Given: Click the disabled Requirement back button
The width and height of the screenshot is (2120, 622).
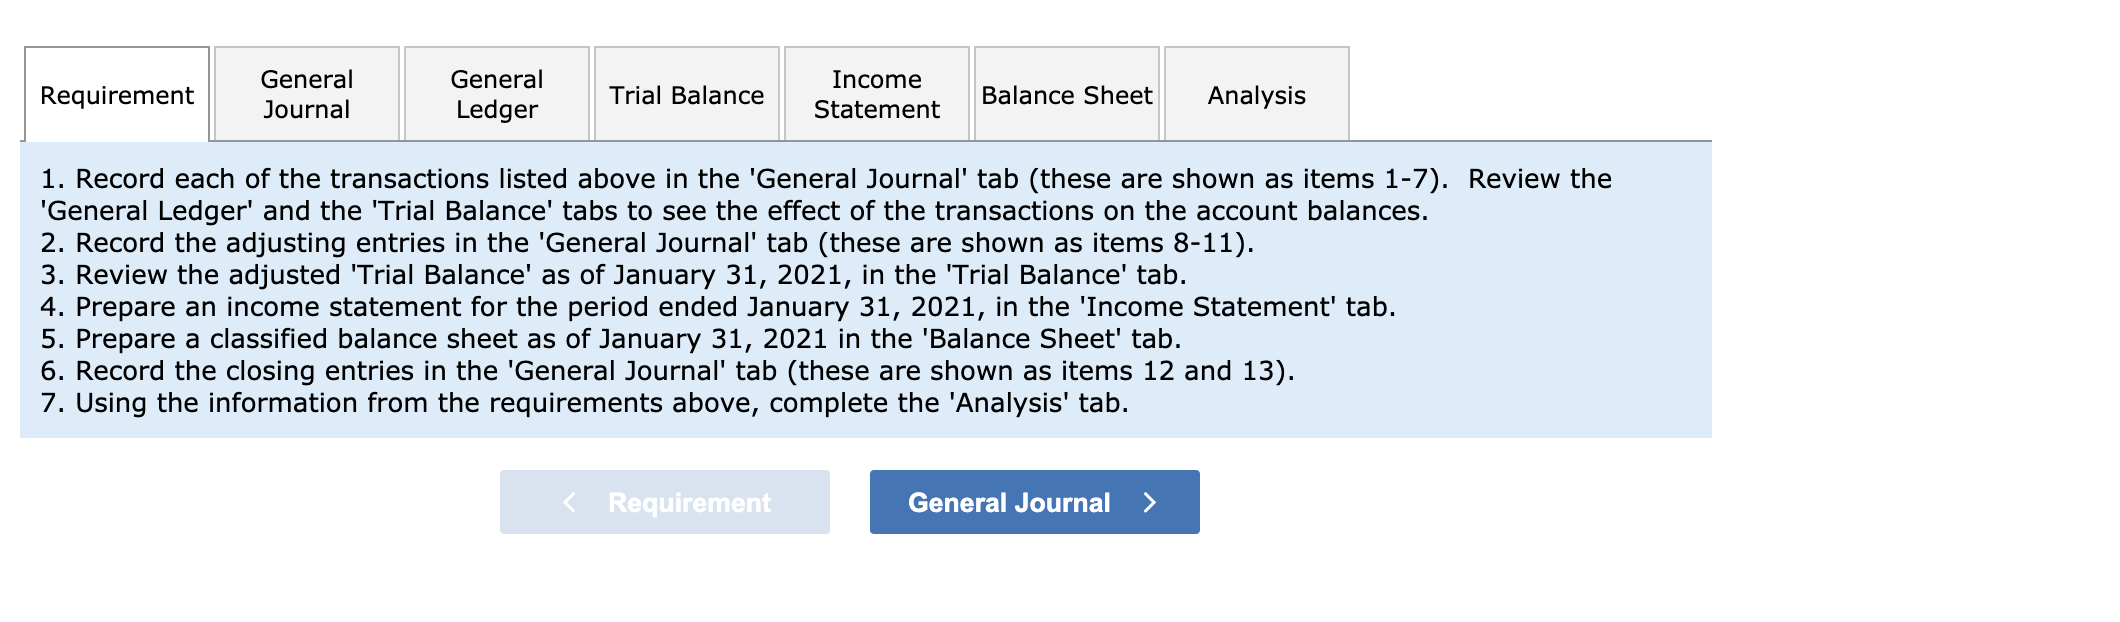Looking at the screenshot, I should (664, 502).
